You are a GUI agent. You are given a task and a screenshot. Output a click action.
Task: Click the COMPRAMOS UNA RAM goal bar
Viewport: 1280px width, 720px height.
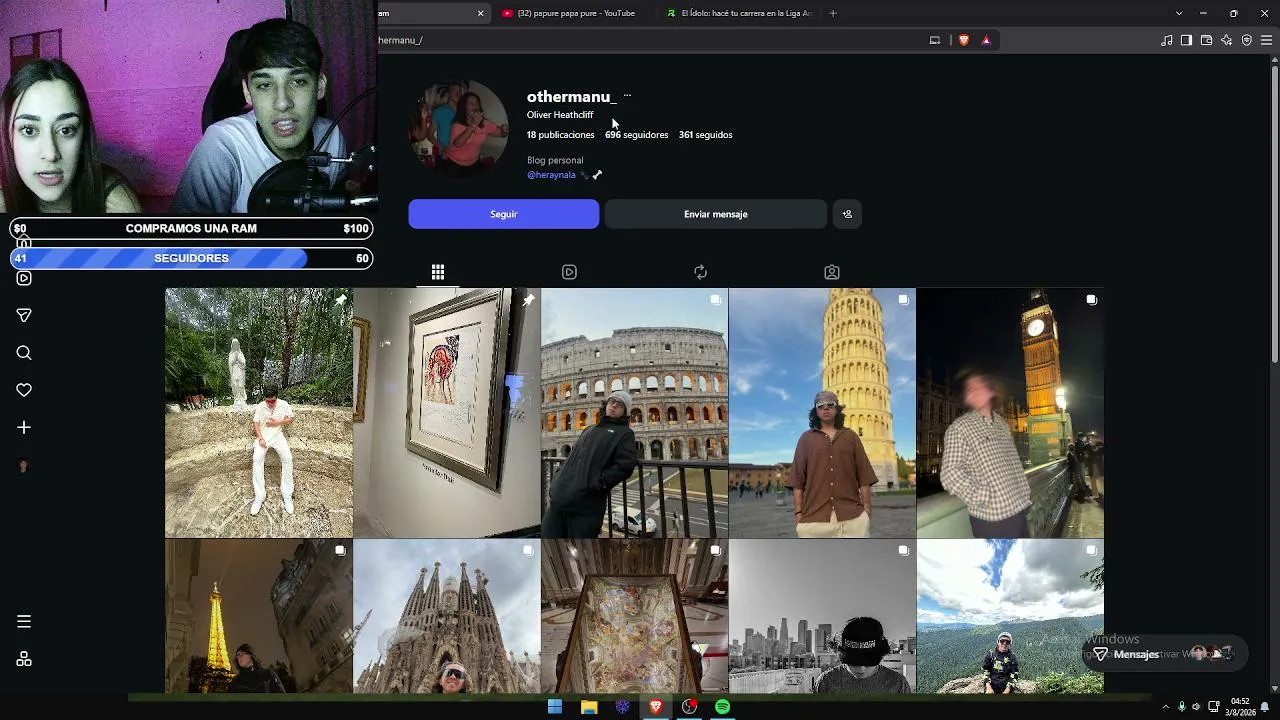click(x=191, y=228)
